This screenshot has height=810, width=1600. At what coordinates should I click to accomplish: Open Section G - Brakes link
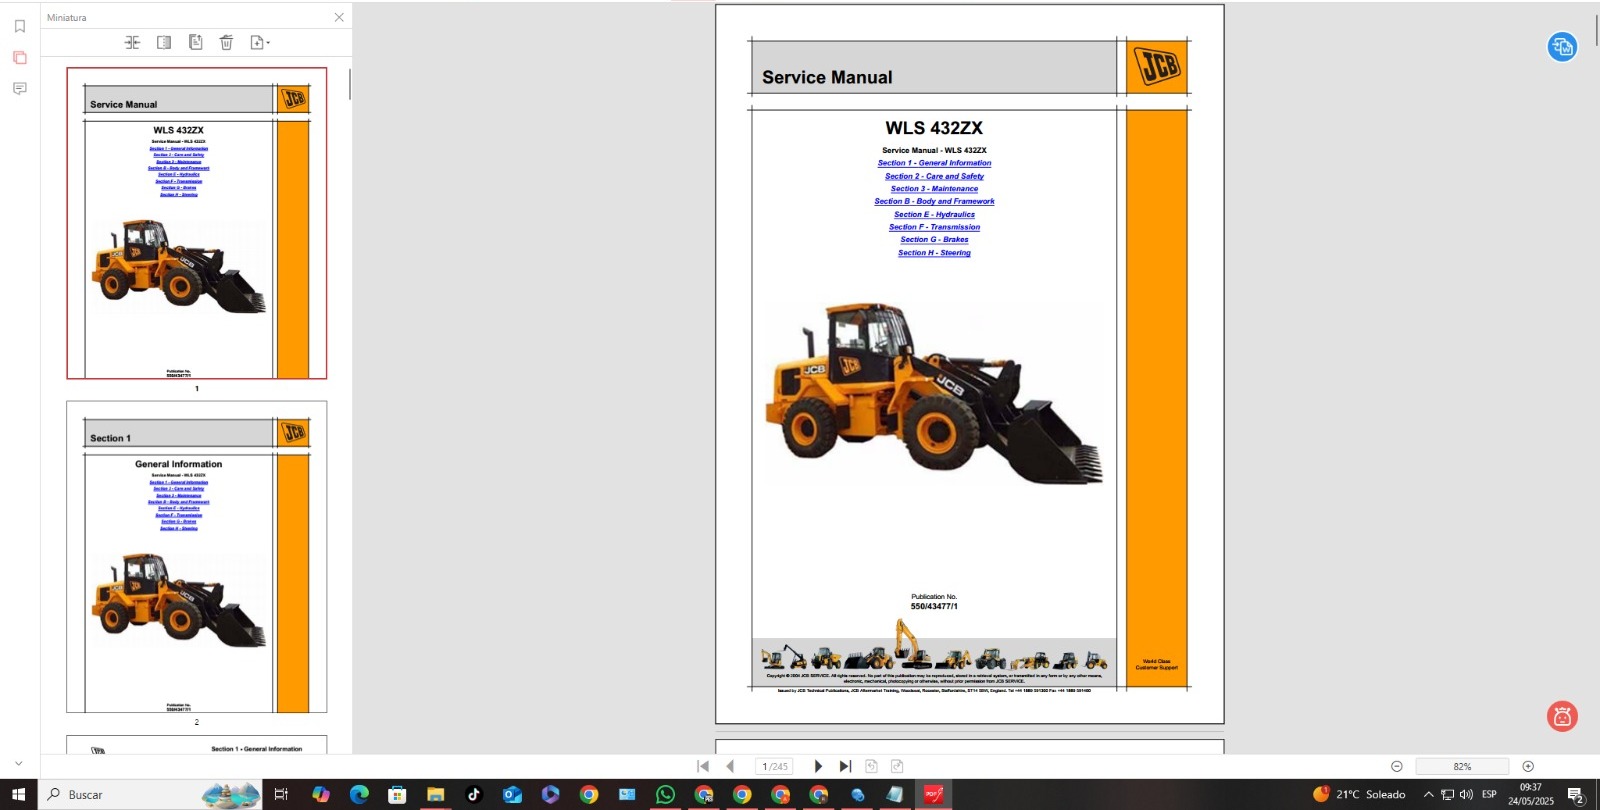[x=934, y=240]
